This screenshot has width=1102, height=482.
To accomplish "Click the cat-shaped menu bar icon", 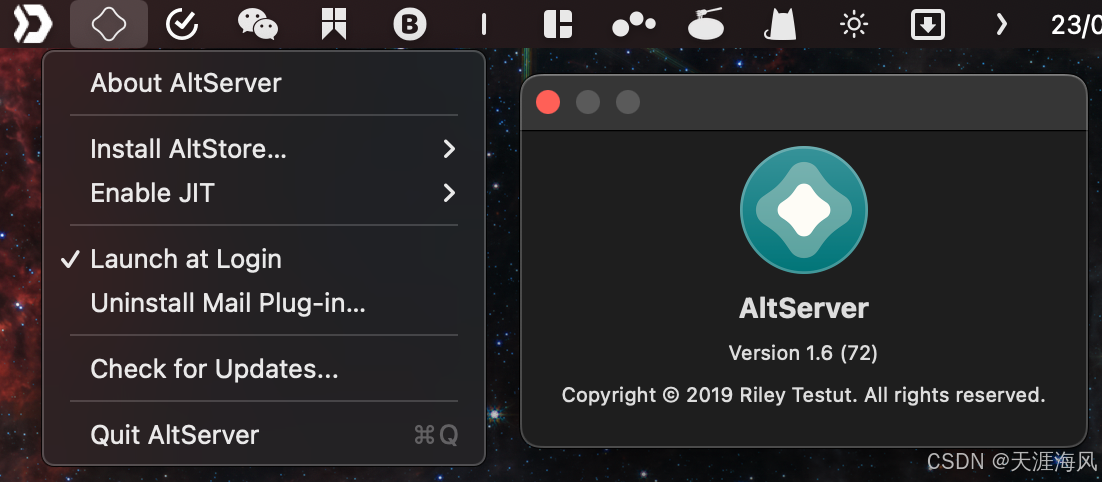I will [780, 25].
